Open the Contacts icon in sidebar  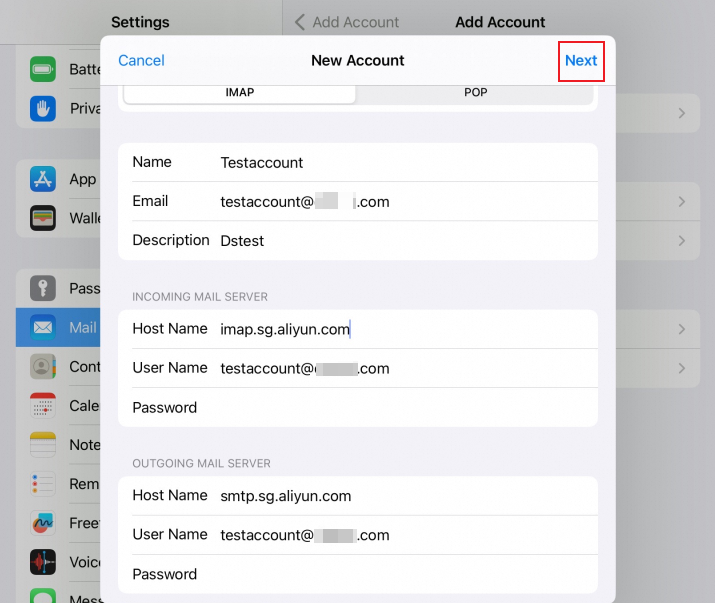[x=43, y=367]
